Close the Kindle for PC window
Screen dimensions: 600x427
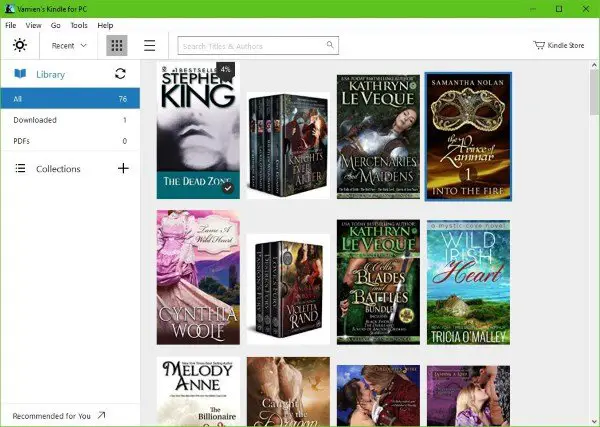(585, 9)
